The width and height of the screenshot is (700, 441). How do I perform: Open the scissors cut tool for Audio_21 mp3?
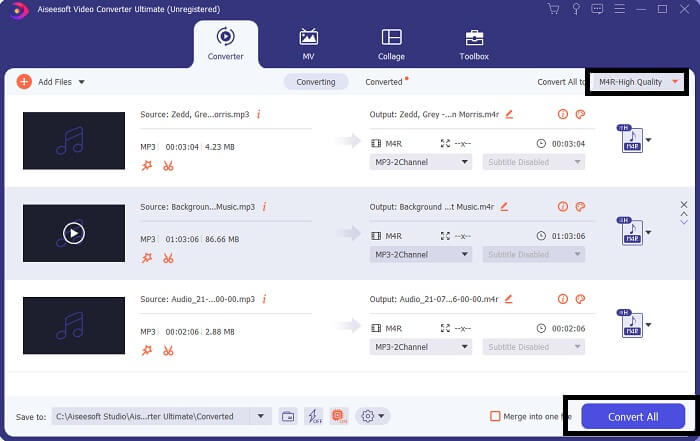(168, 350)
